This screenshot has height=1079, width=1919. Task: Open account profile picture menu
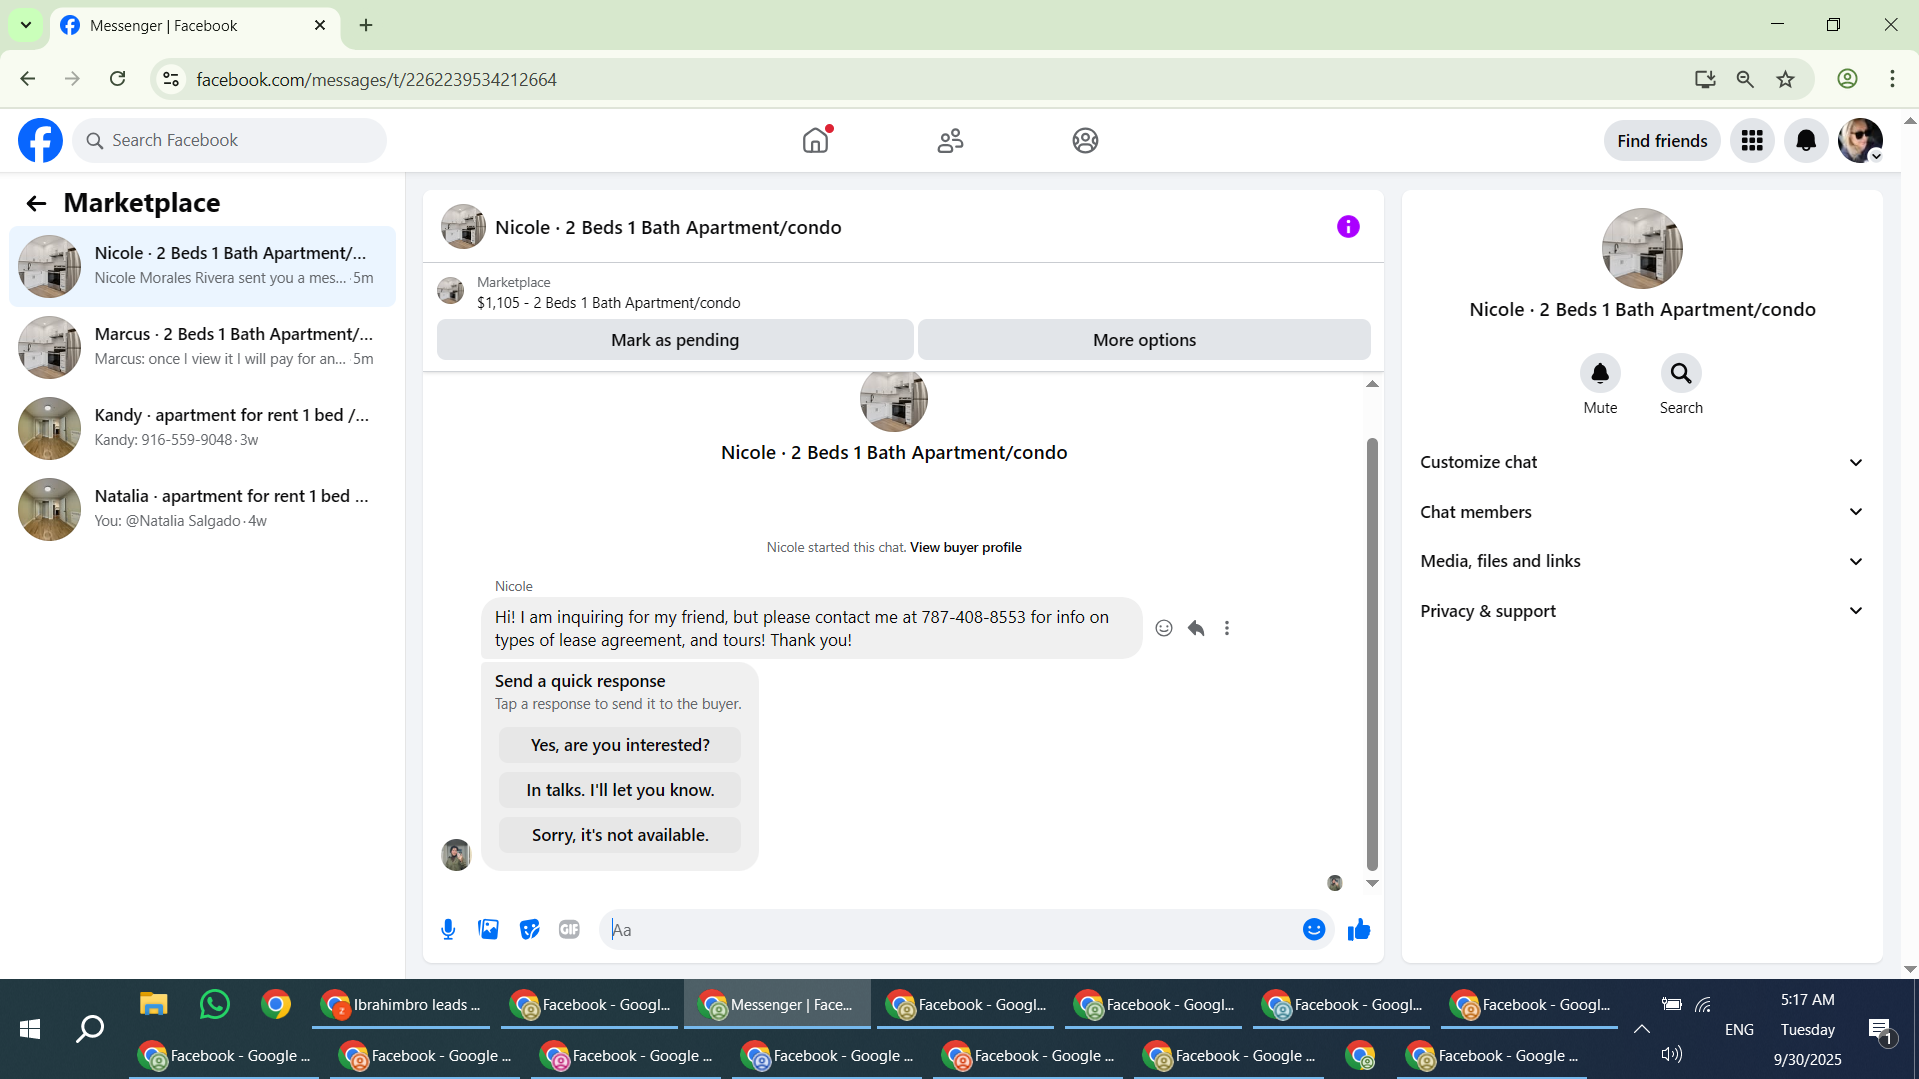1861,140
